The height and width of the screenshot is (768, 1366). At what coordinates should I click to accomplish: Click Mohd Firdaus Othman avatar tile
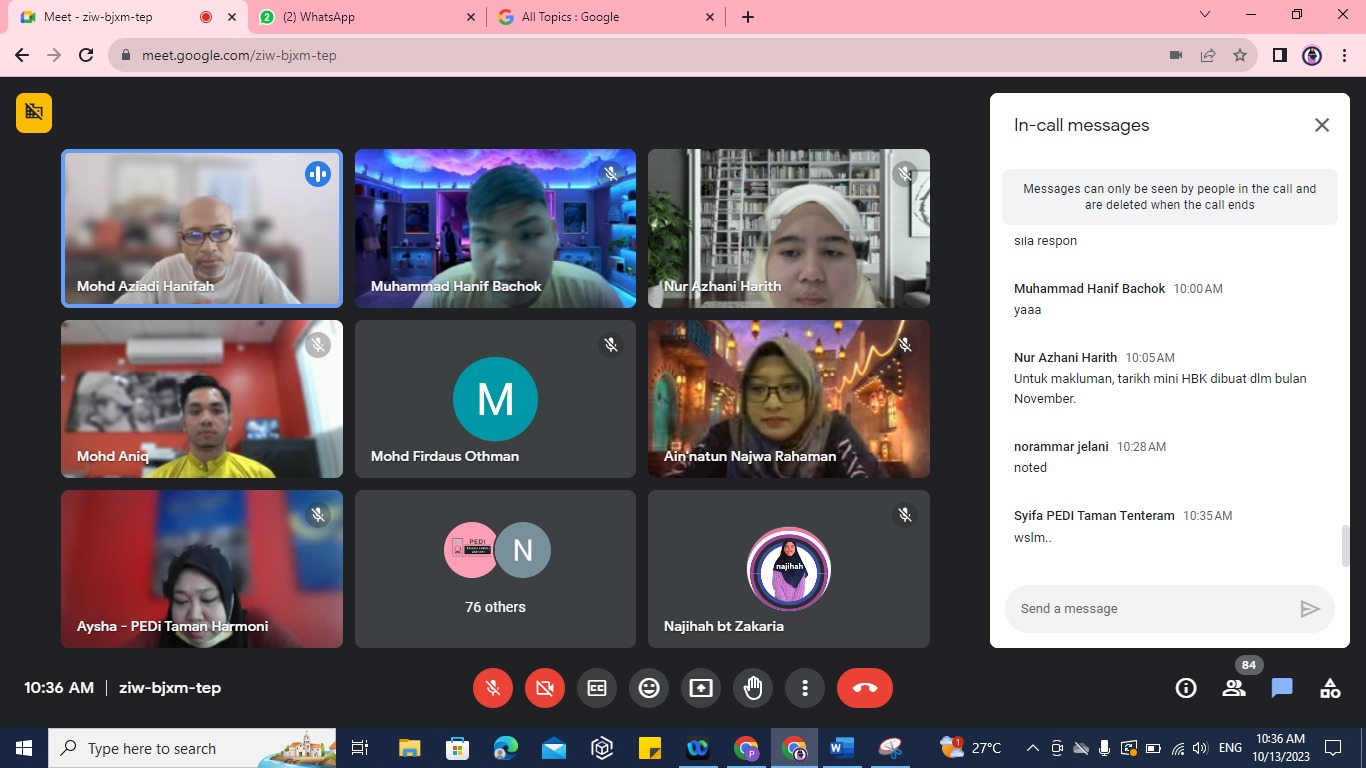[495, 399]
